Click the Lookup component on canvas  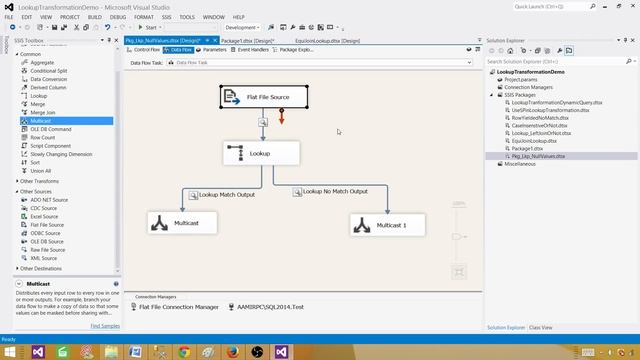261,153
